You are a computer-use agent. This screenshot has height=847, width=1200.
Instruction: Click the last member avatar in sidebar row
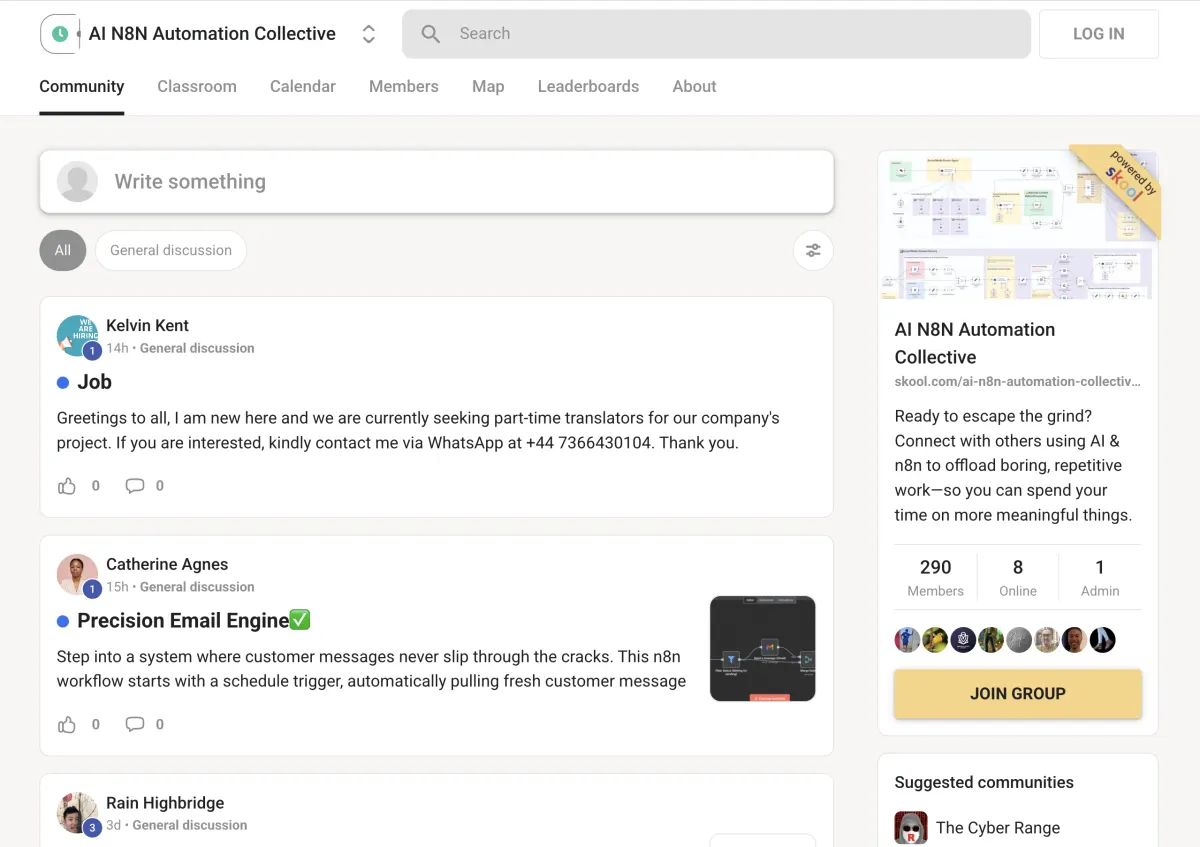[x=1102, y=640]
